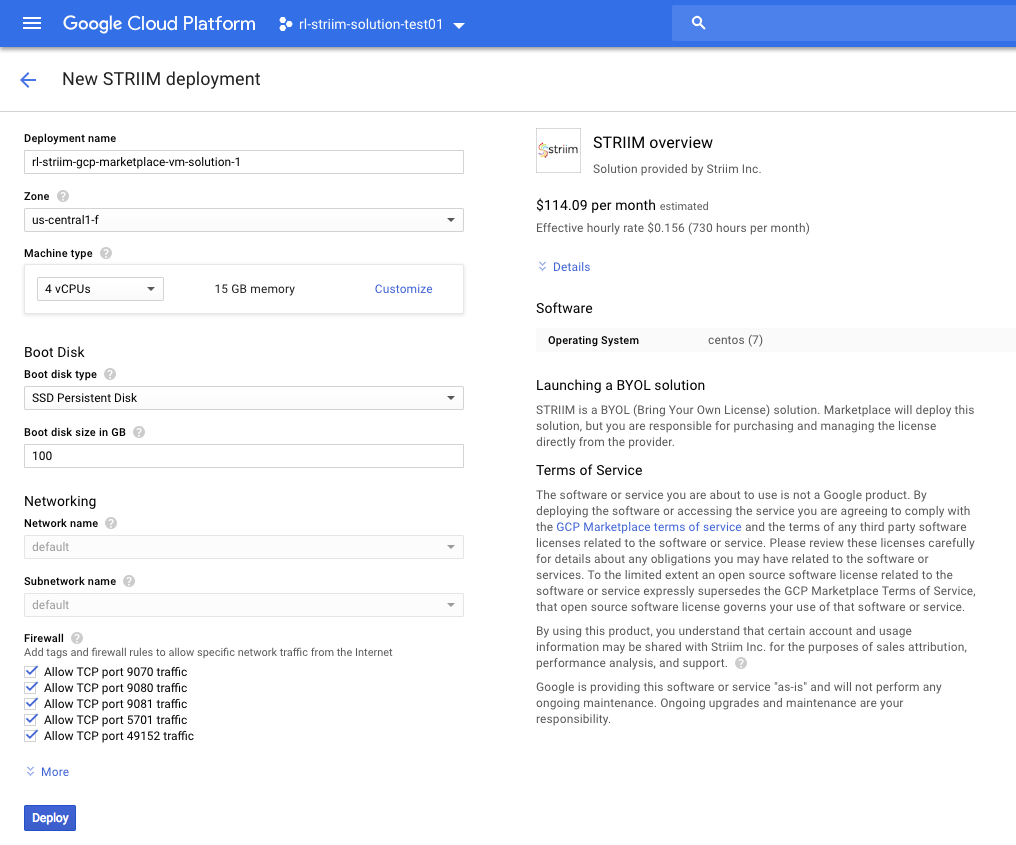Show help for Subnetwork name
Viewport: 1016px width, 845px height.
point(129,581)
